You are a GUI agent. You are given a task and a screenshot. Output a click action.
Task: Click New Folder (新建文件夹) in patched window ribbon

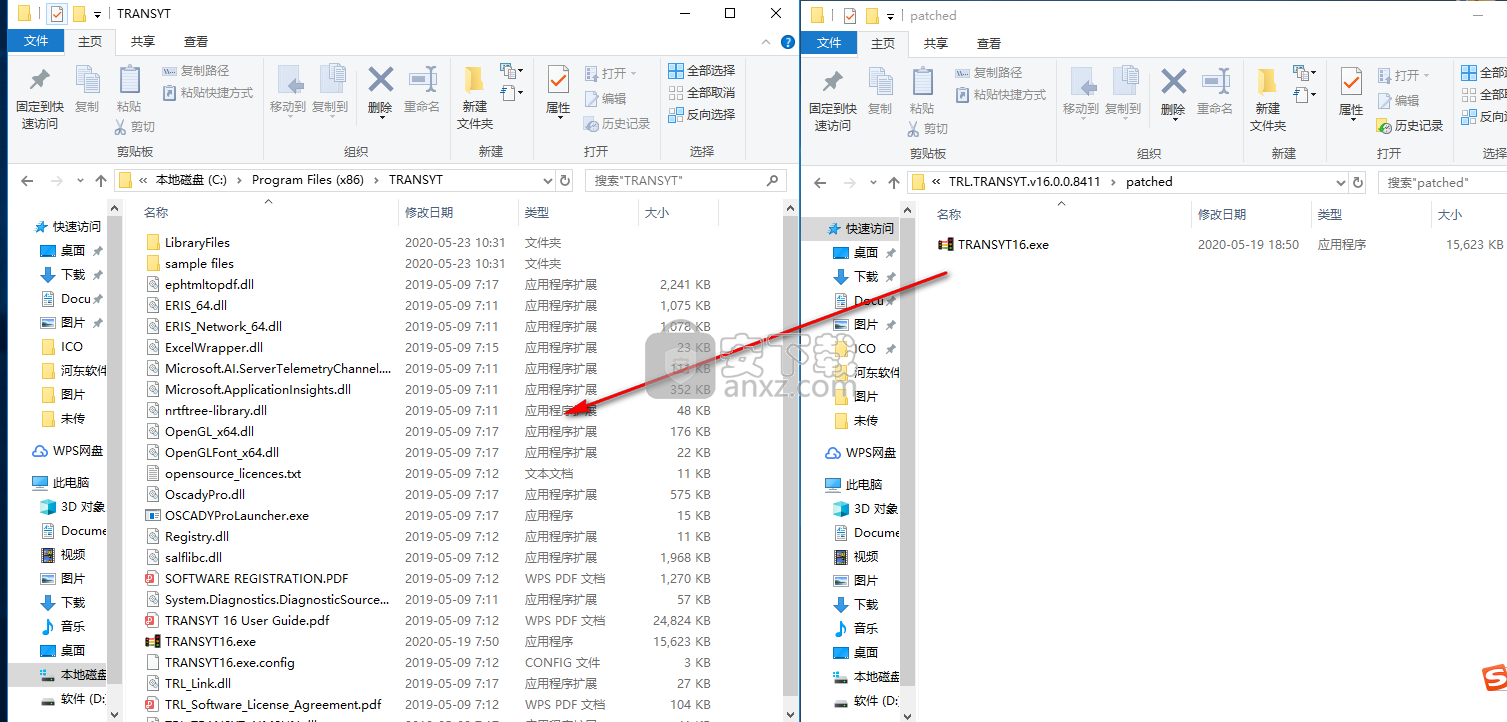point(1268,100)
